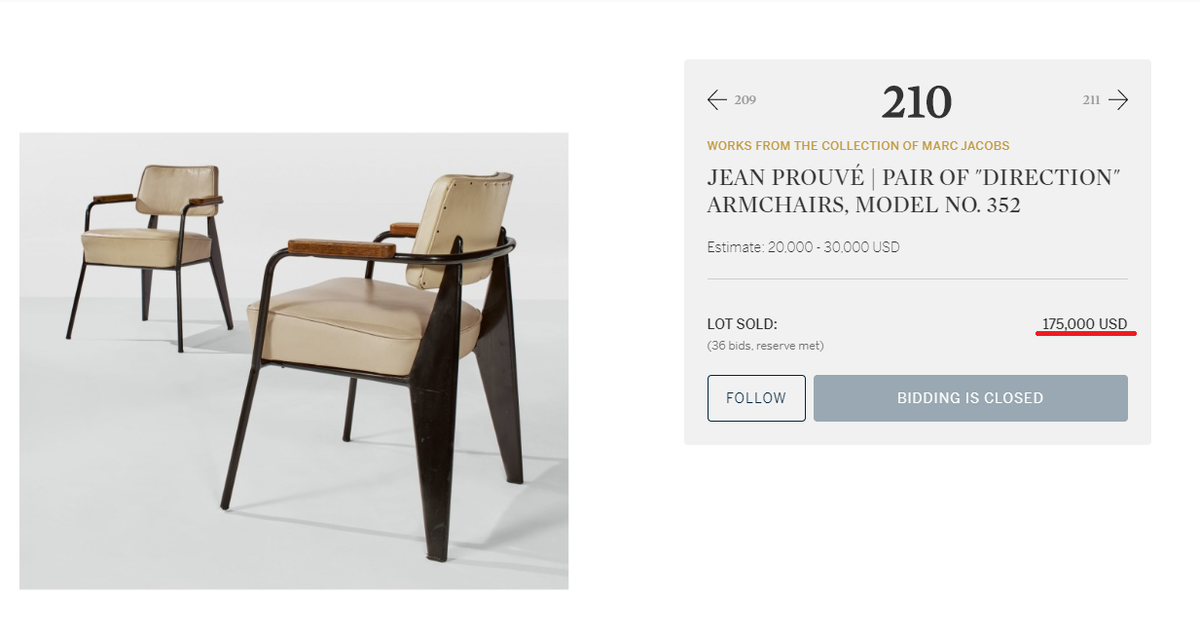
Task: Open the armchairs product photo
Action: (294, 361)
